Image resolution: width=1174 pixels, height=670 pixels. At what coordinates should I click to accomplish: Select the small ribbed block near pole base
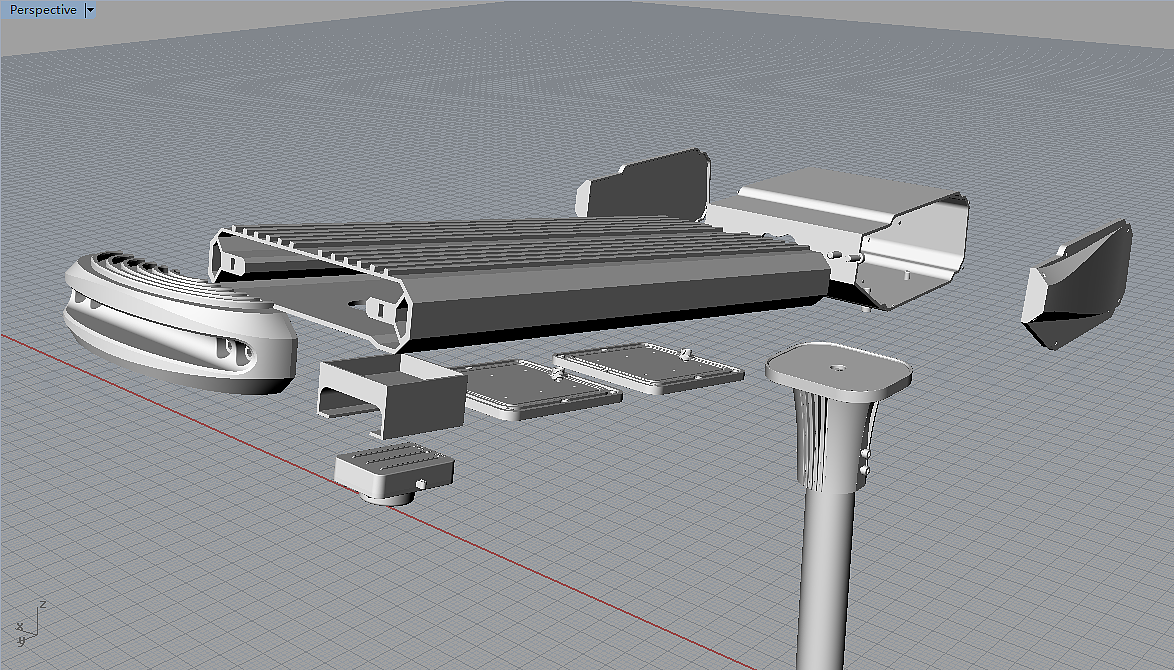click(394, 472)
